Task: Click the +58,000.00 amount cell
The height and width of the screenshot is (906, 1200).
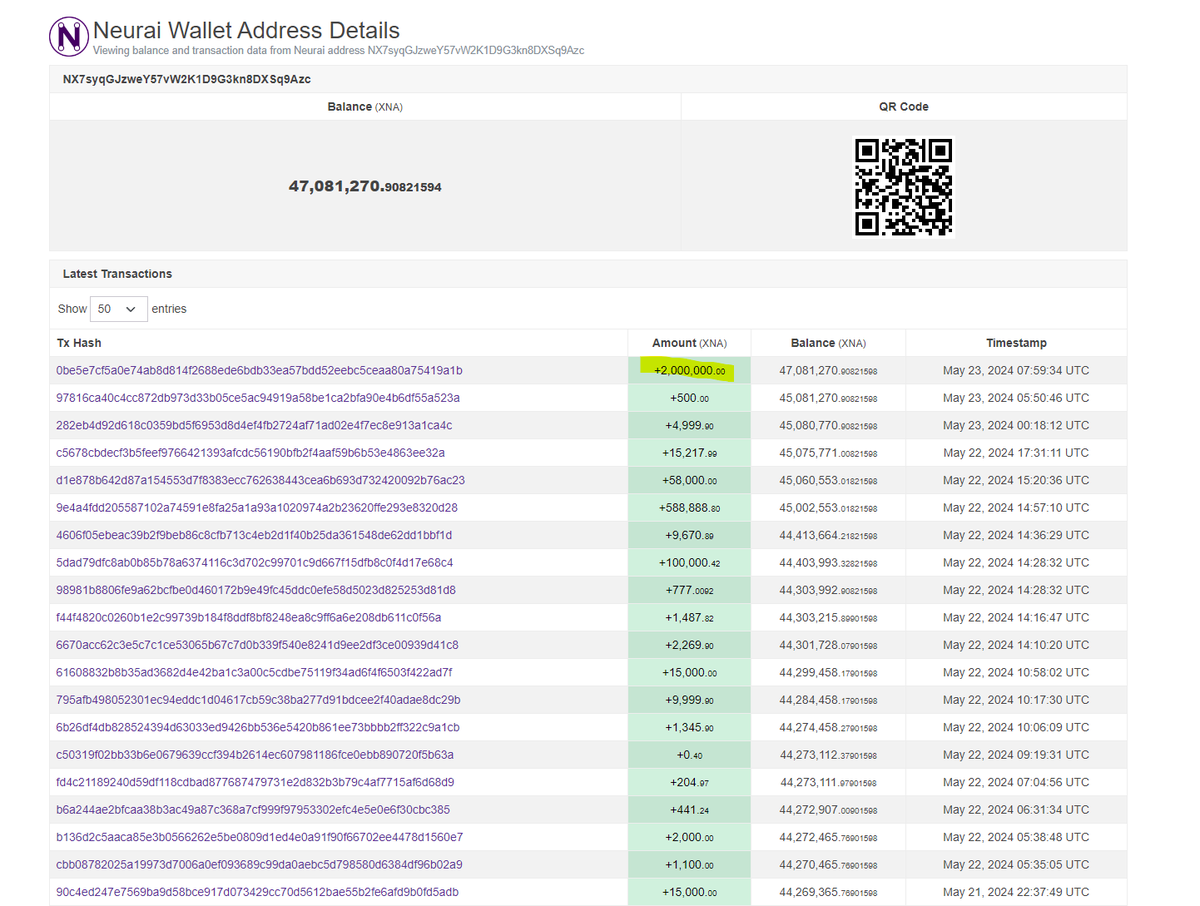Action: [x=689, y=480]
